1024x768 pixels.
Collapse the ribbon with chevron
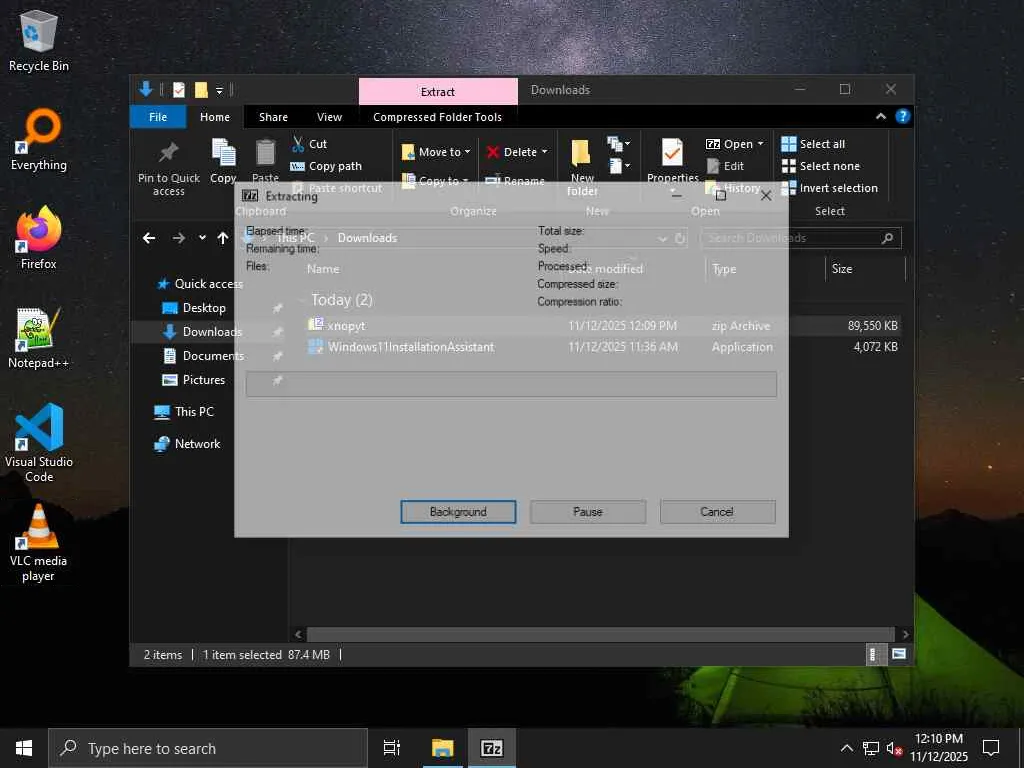(880, 116)
